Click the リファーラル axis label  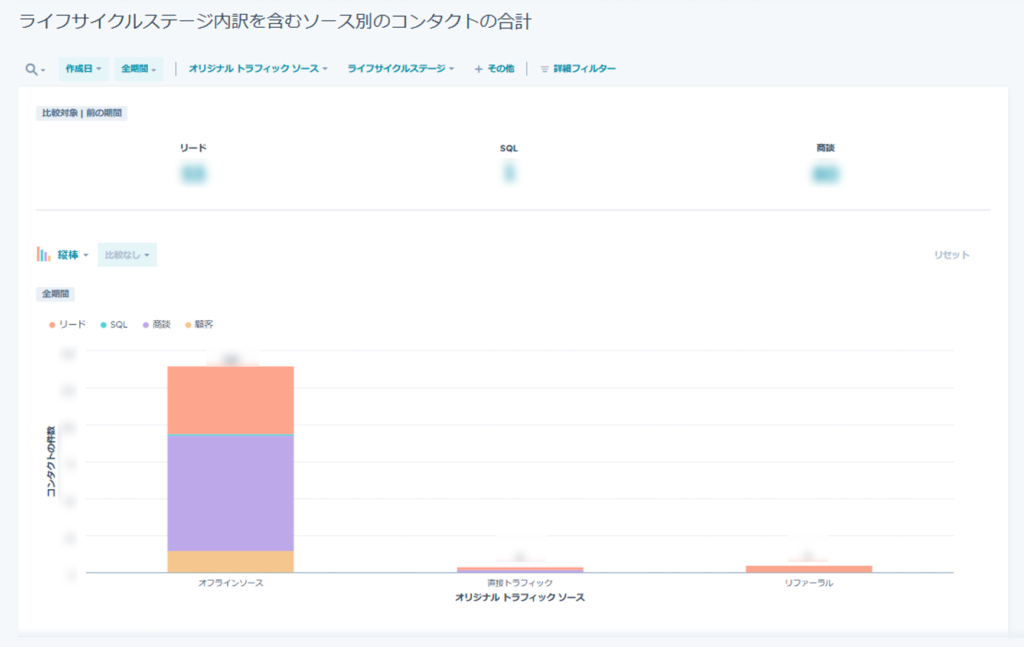pyautogui.click(x=808, y=583)
